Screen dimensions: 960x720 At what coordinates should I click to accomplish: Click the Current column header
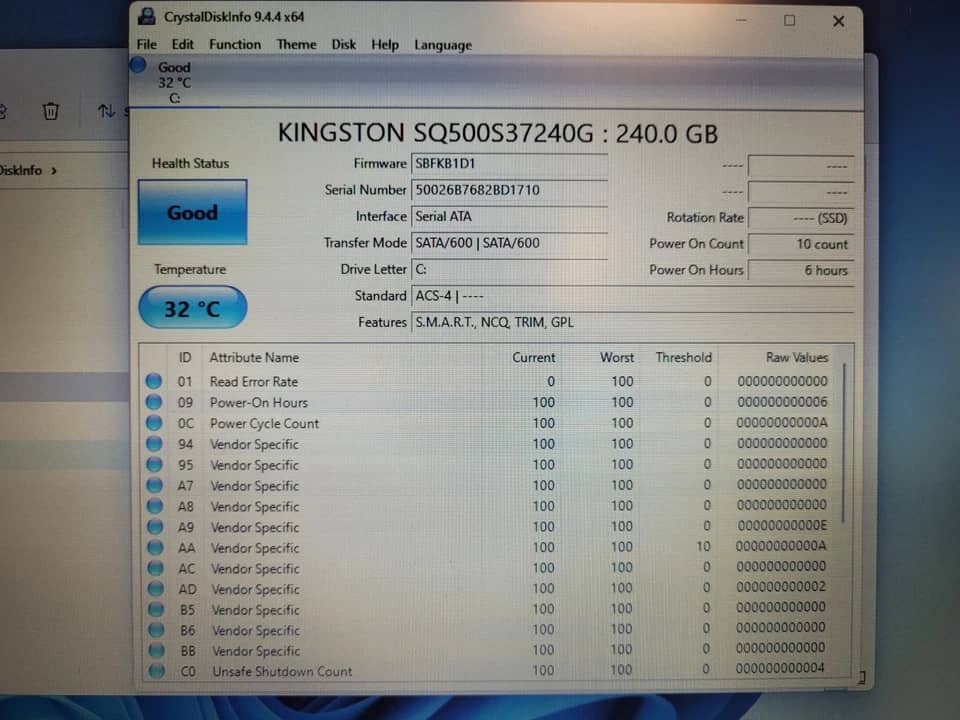click(533, 358)
